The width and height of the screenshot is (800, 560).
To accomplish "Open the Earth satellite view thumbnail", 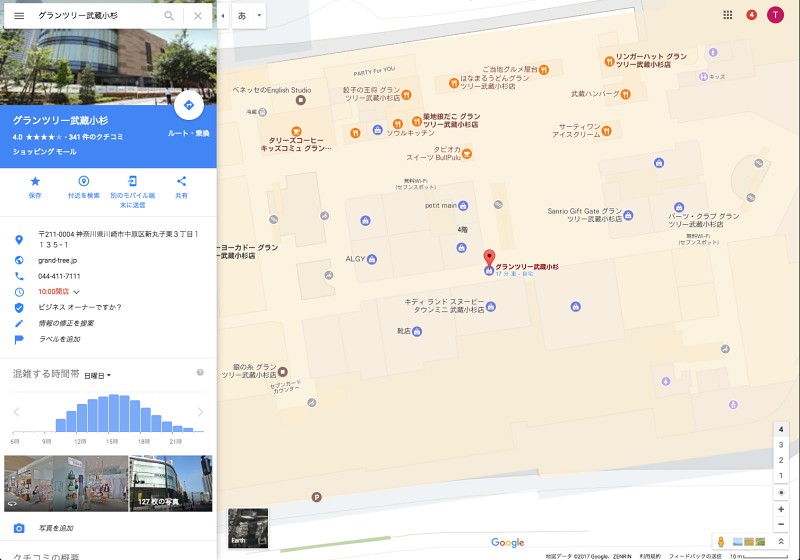I will [248, 527].
